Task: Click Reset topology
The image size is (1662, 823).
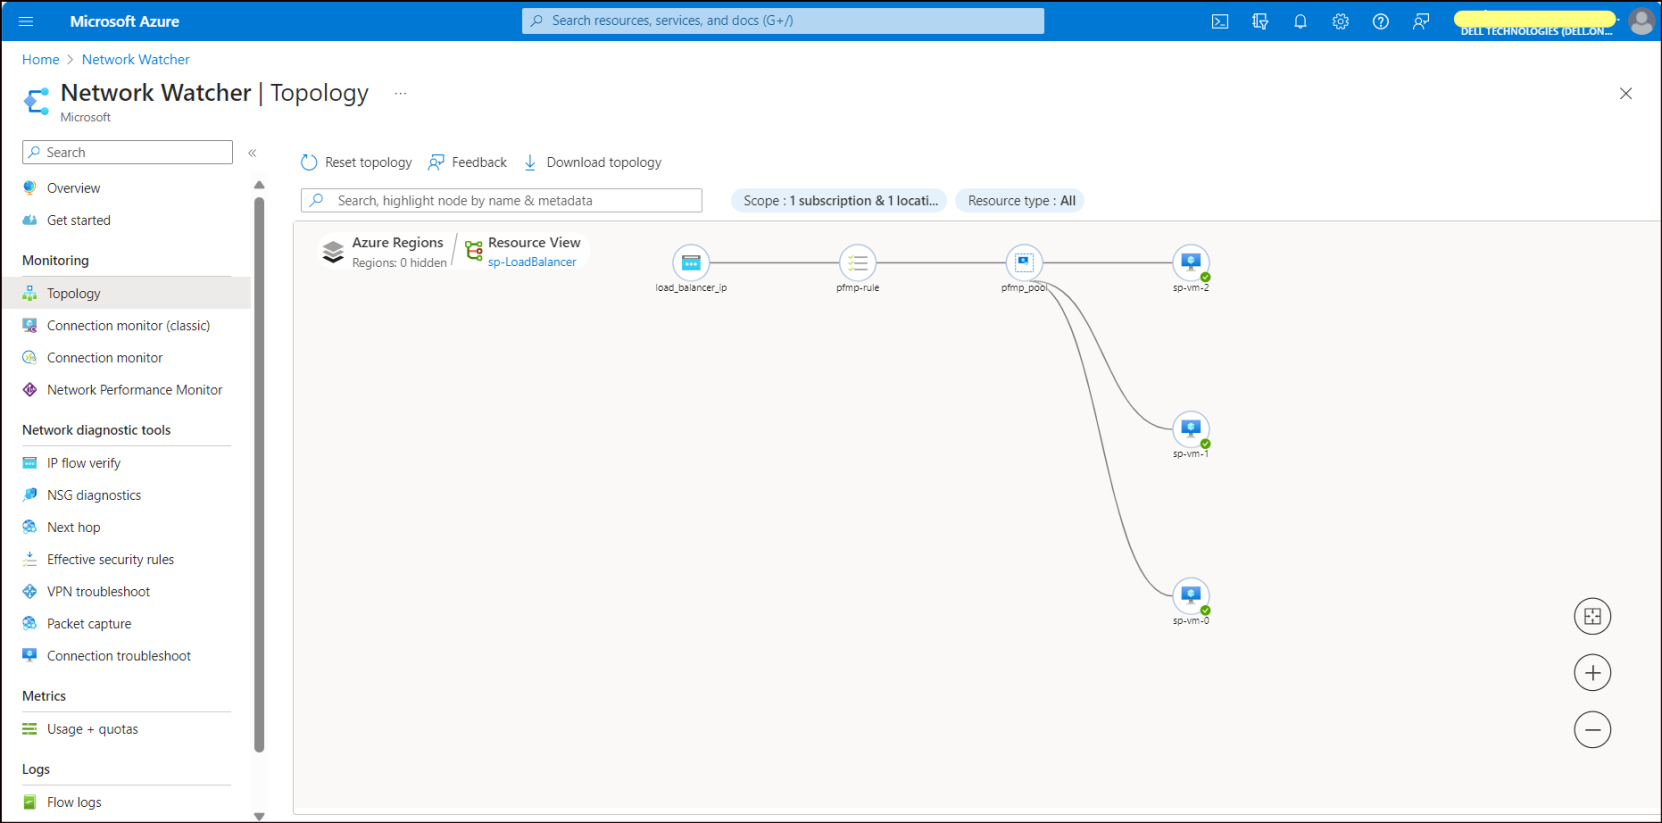Action: click(356, 162)
